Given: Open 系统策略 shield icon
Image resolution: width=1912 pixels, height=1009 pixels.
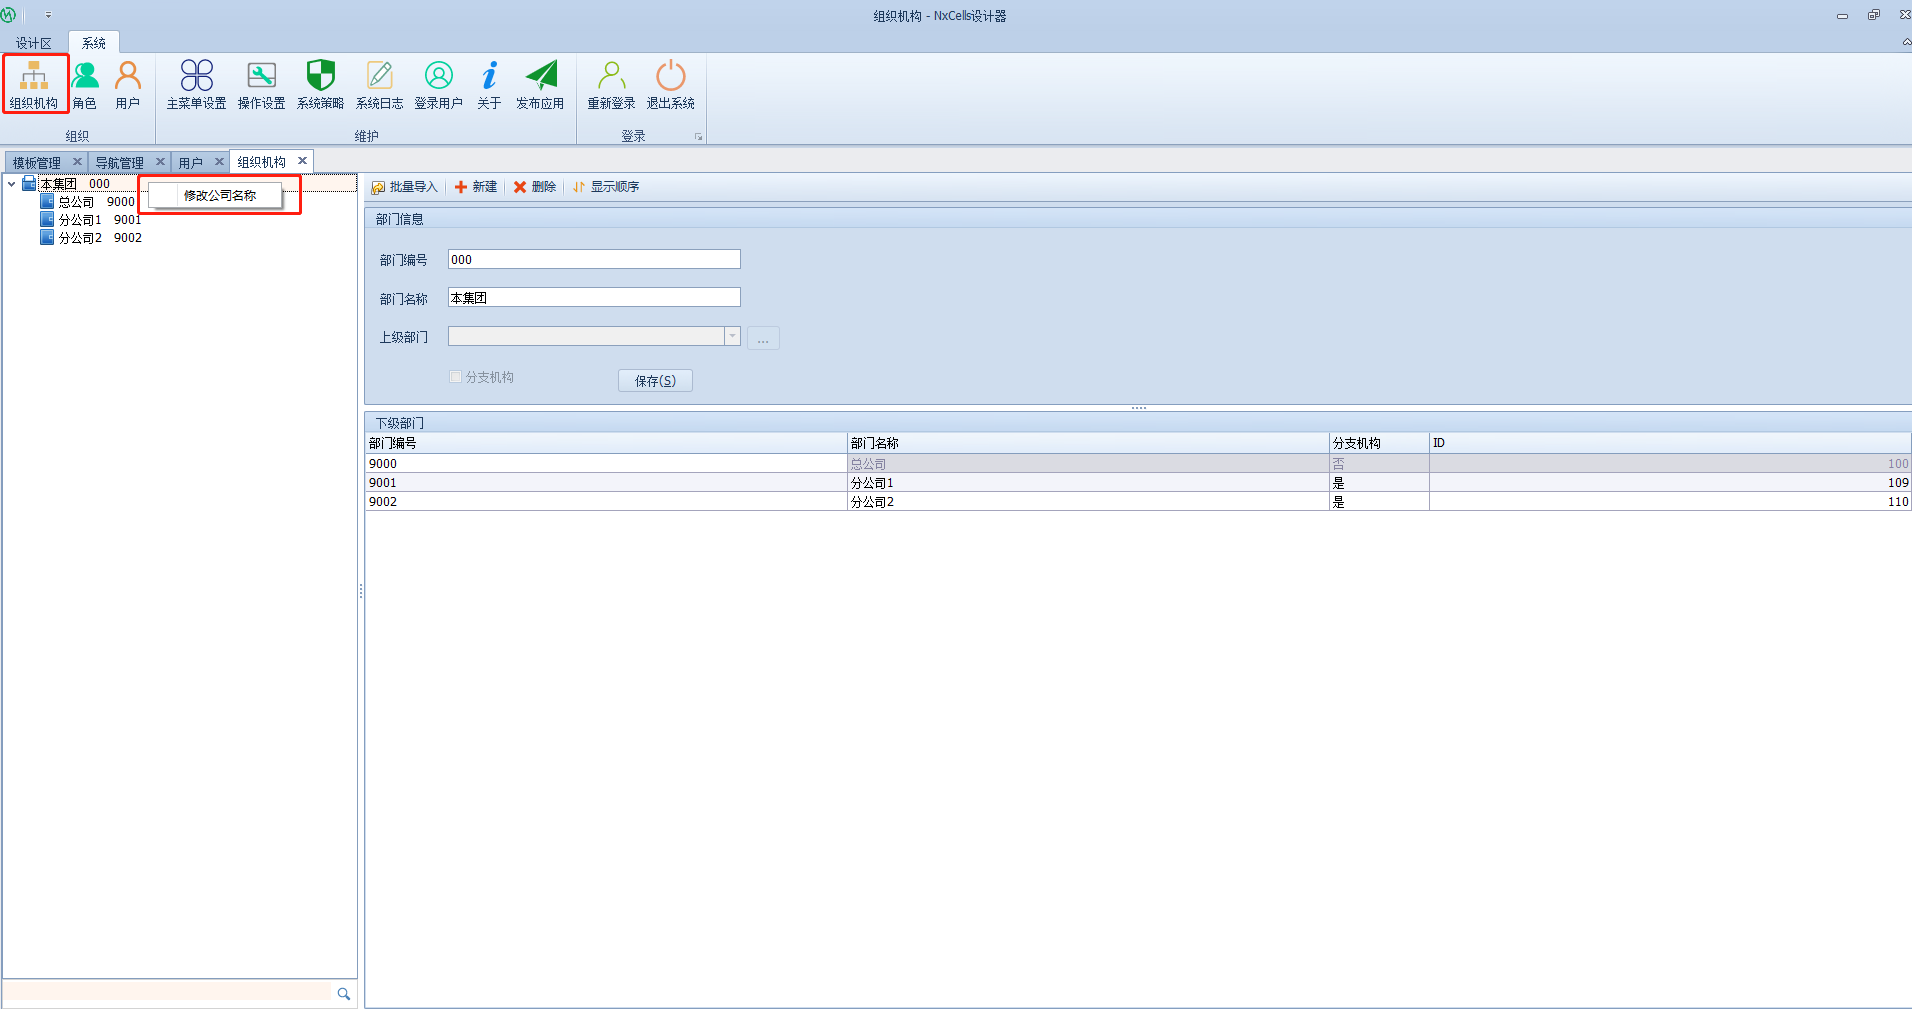Looking at the screenshot, I should (x=320, y=84).
